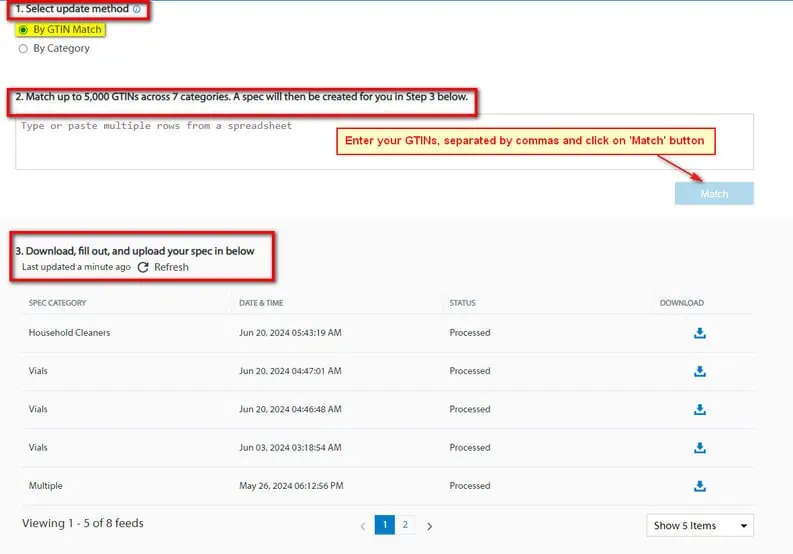
Task: Click Vials cell in the 04:47:01 AM row
Action: coord(38,371)
